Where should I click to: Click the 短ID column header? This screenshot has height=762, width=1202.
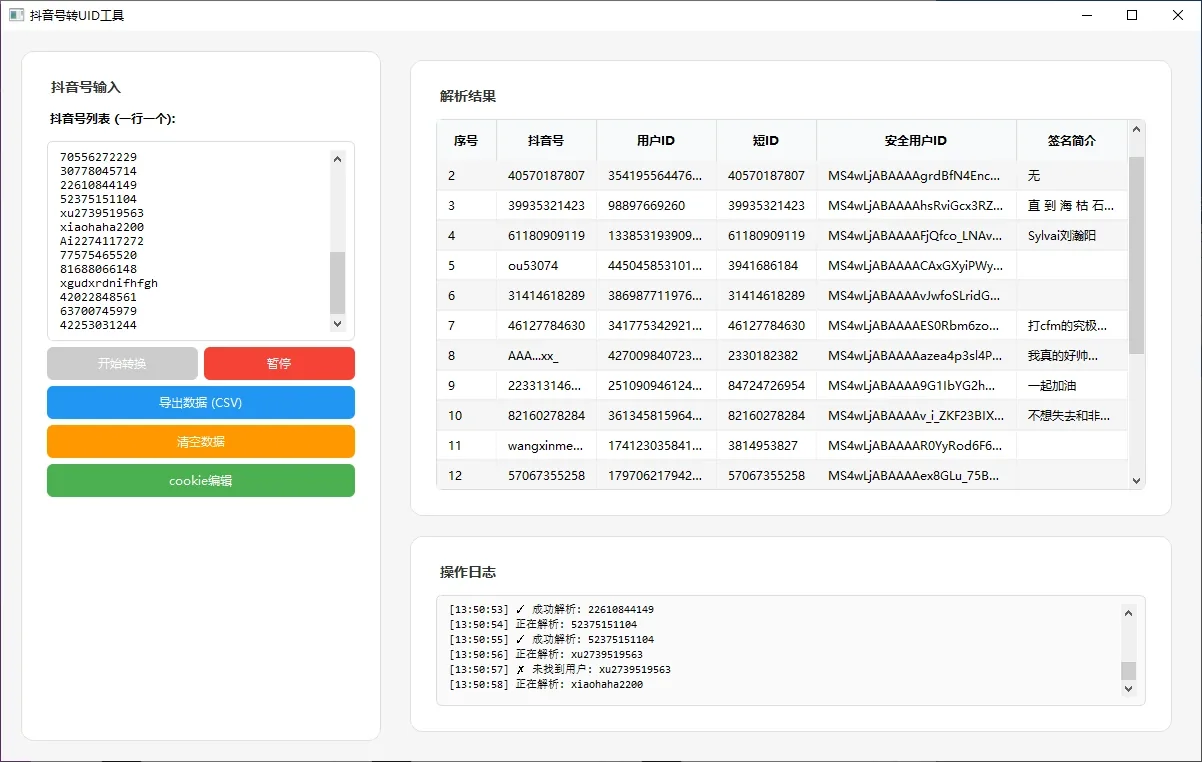coord(766,141)
